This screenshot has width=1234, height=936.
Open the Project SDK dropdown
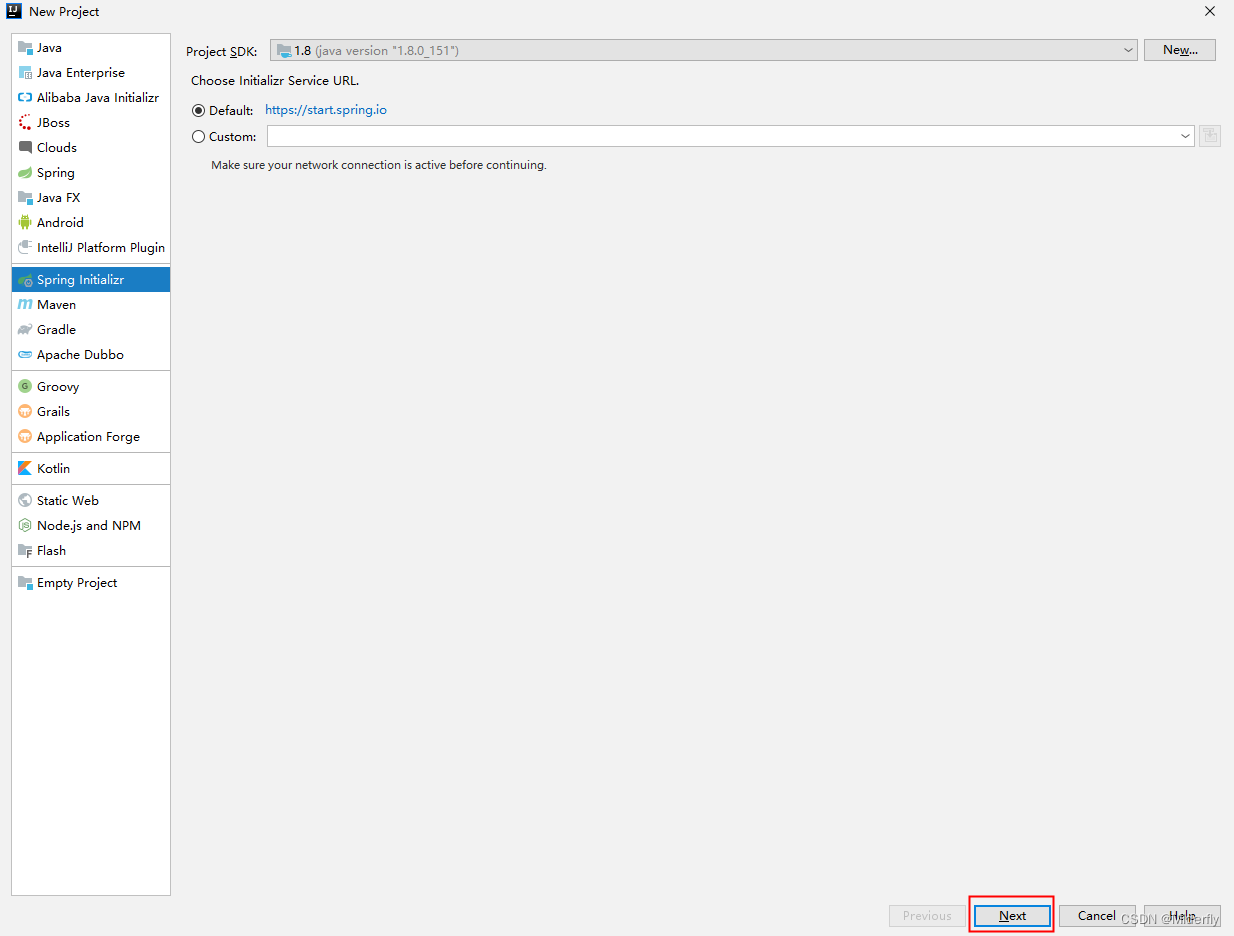click(x=703, y=50)
